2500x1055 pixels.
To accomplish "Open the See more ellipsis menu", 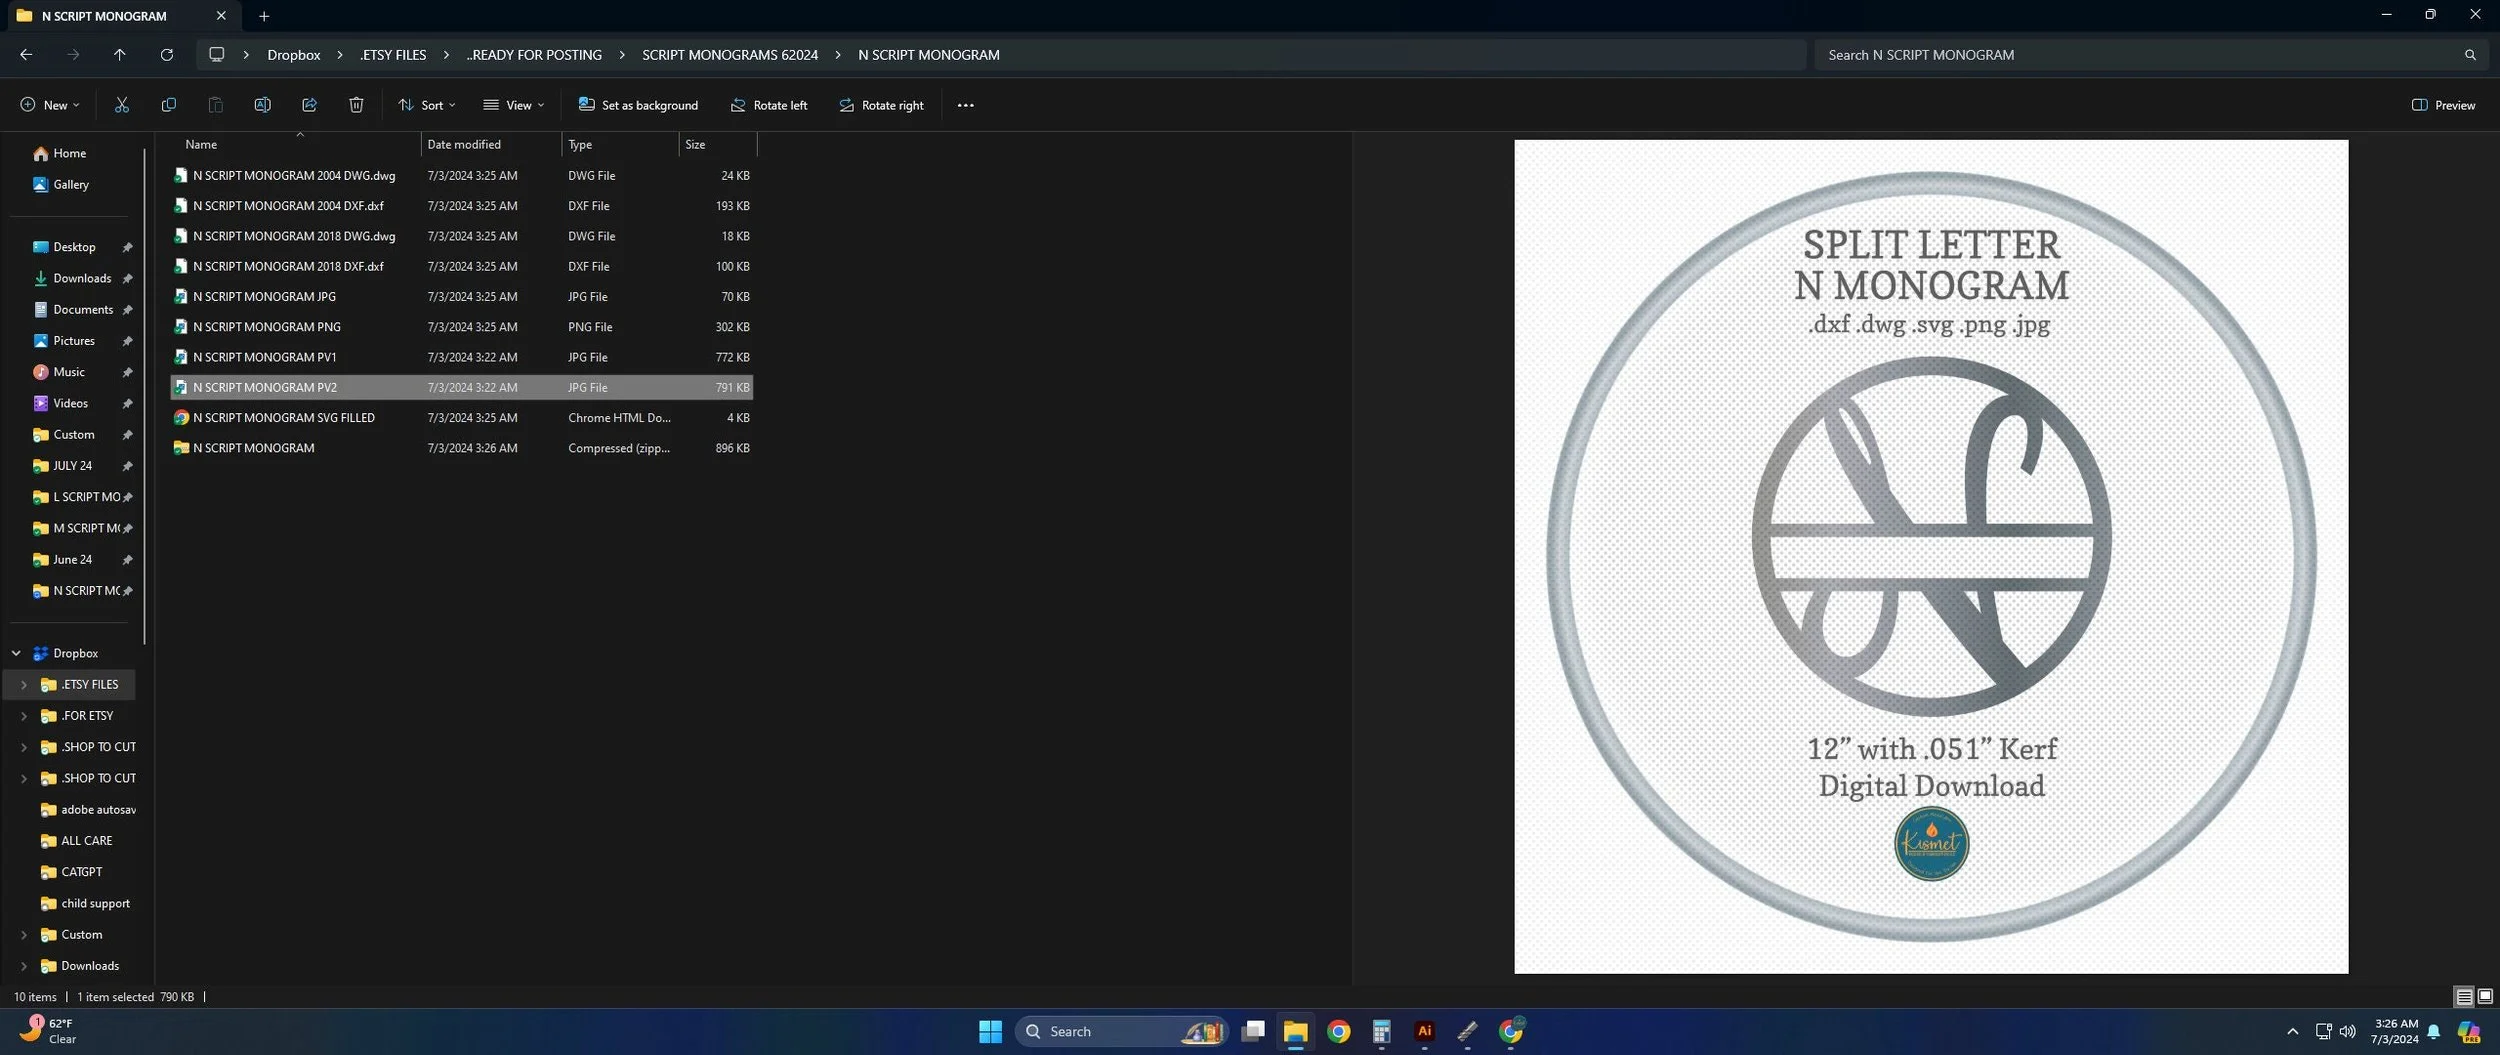I will point(965,105).
